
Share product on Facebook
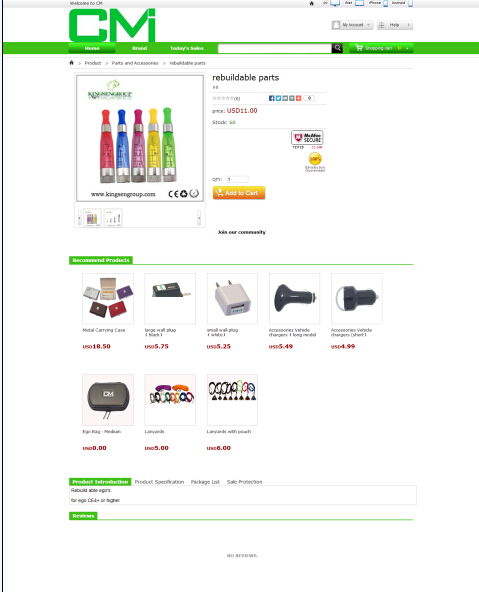(x=271, y=98)
